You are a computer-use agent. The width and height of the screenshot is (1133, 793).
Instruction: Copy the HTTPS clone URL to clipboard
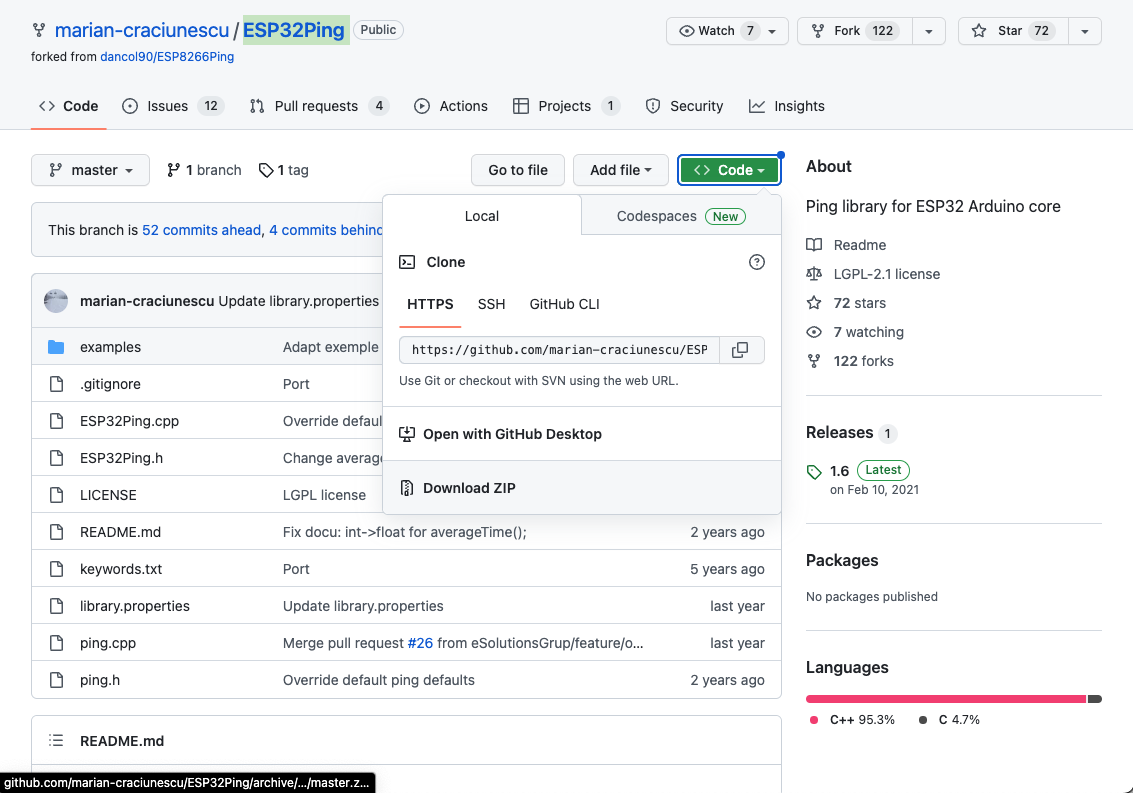(741, 350)
